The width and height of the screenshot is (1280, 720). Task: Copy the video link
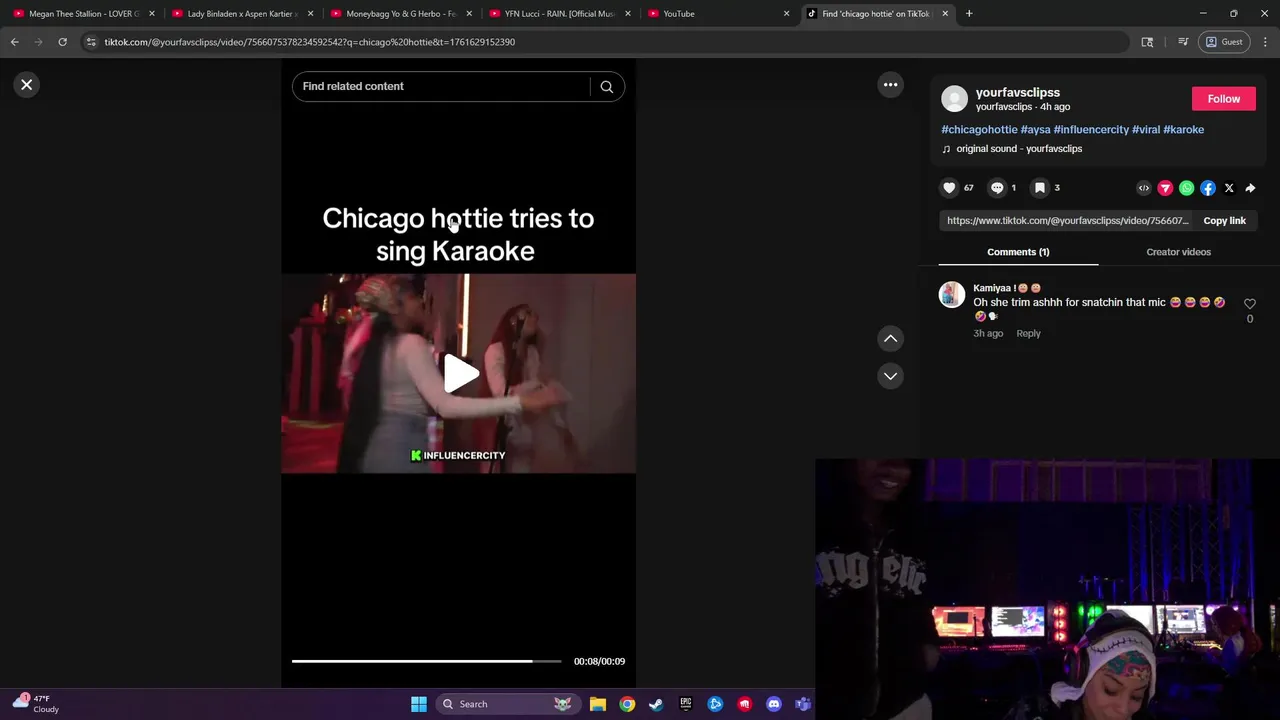tap(1224, 221)
